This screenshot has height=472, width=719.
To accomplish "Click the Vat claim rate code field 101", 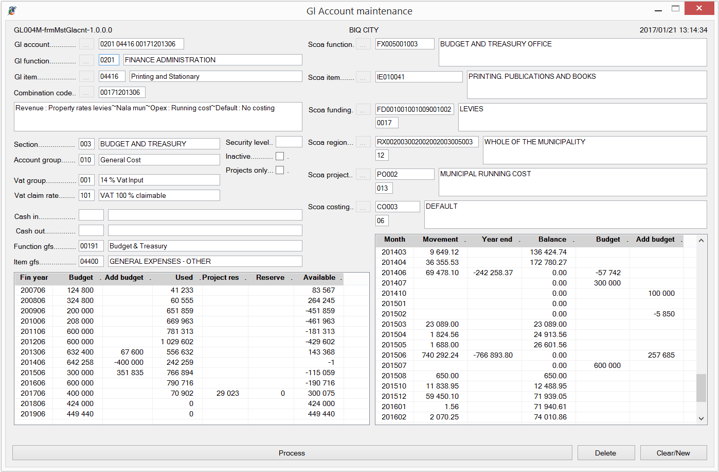I will click(x=86, y=195).
